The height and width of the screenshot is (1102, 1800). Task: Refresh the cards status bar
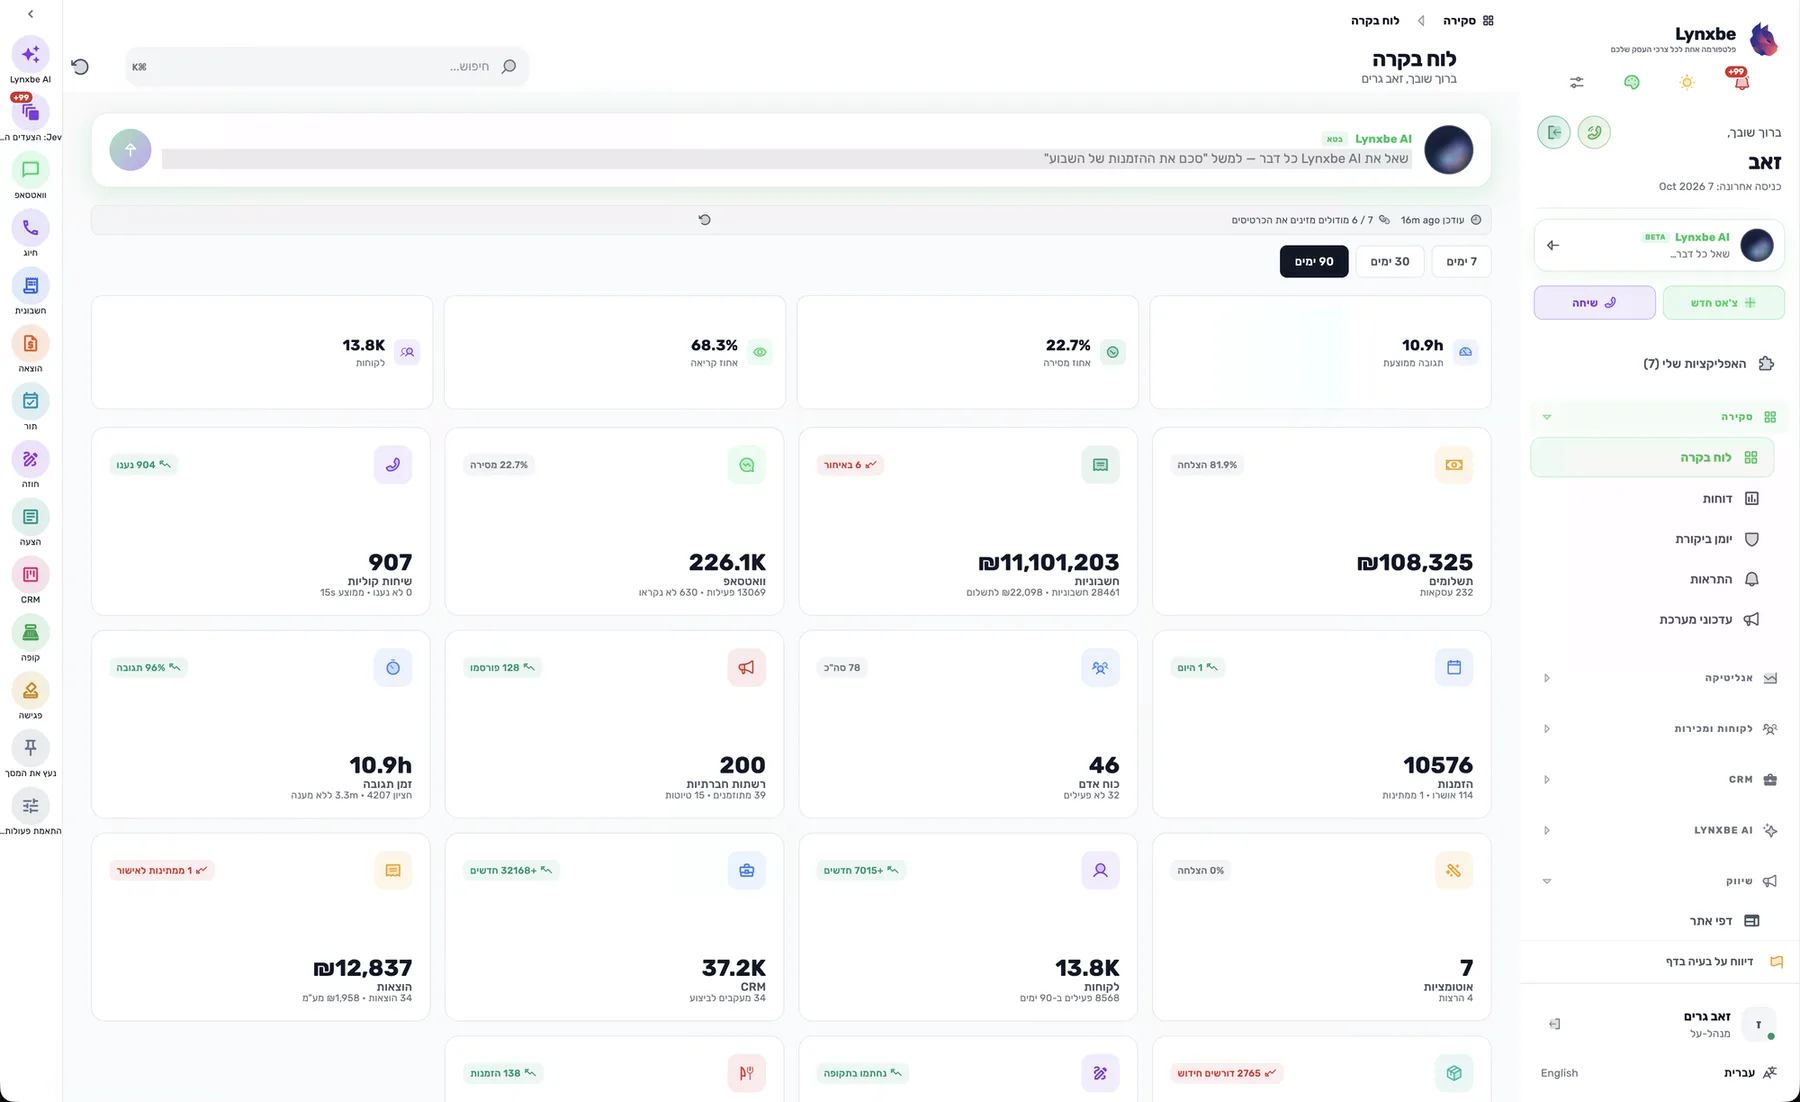(705, 220)
